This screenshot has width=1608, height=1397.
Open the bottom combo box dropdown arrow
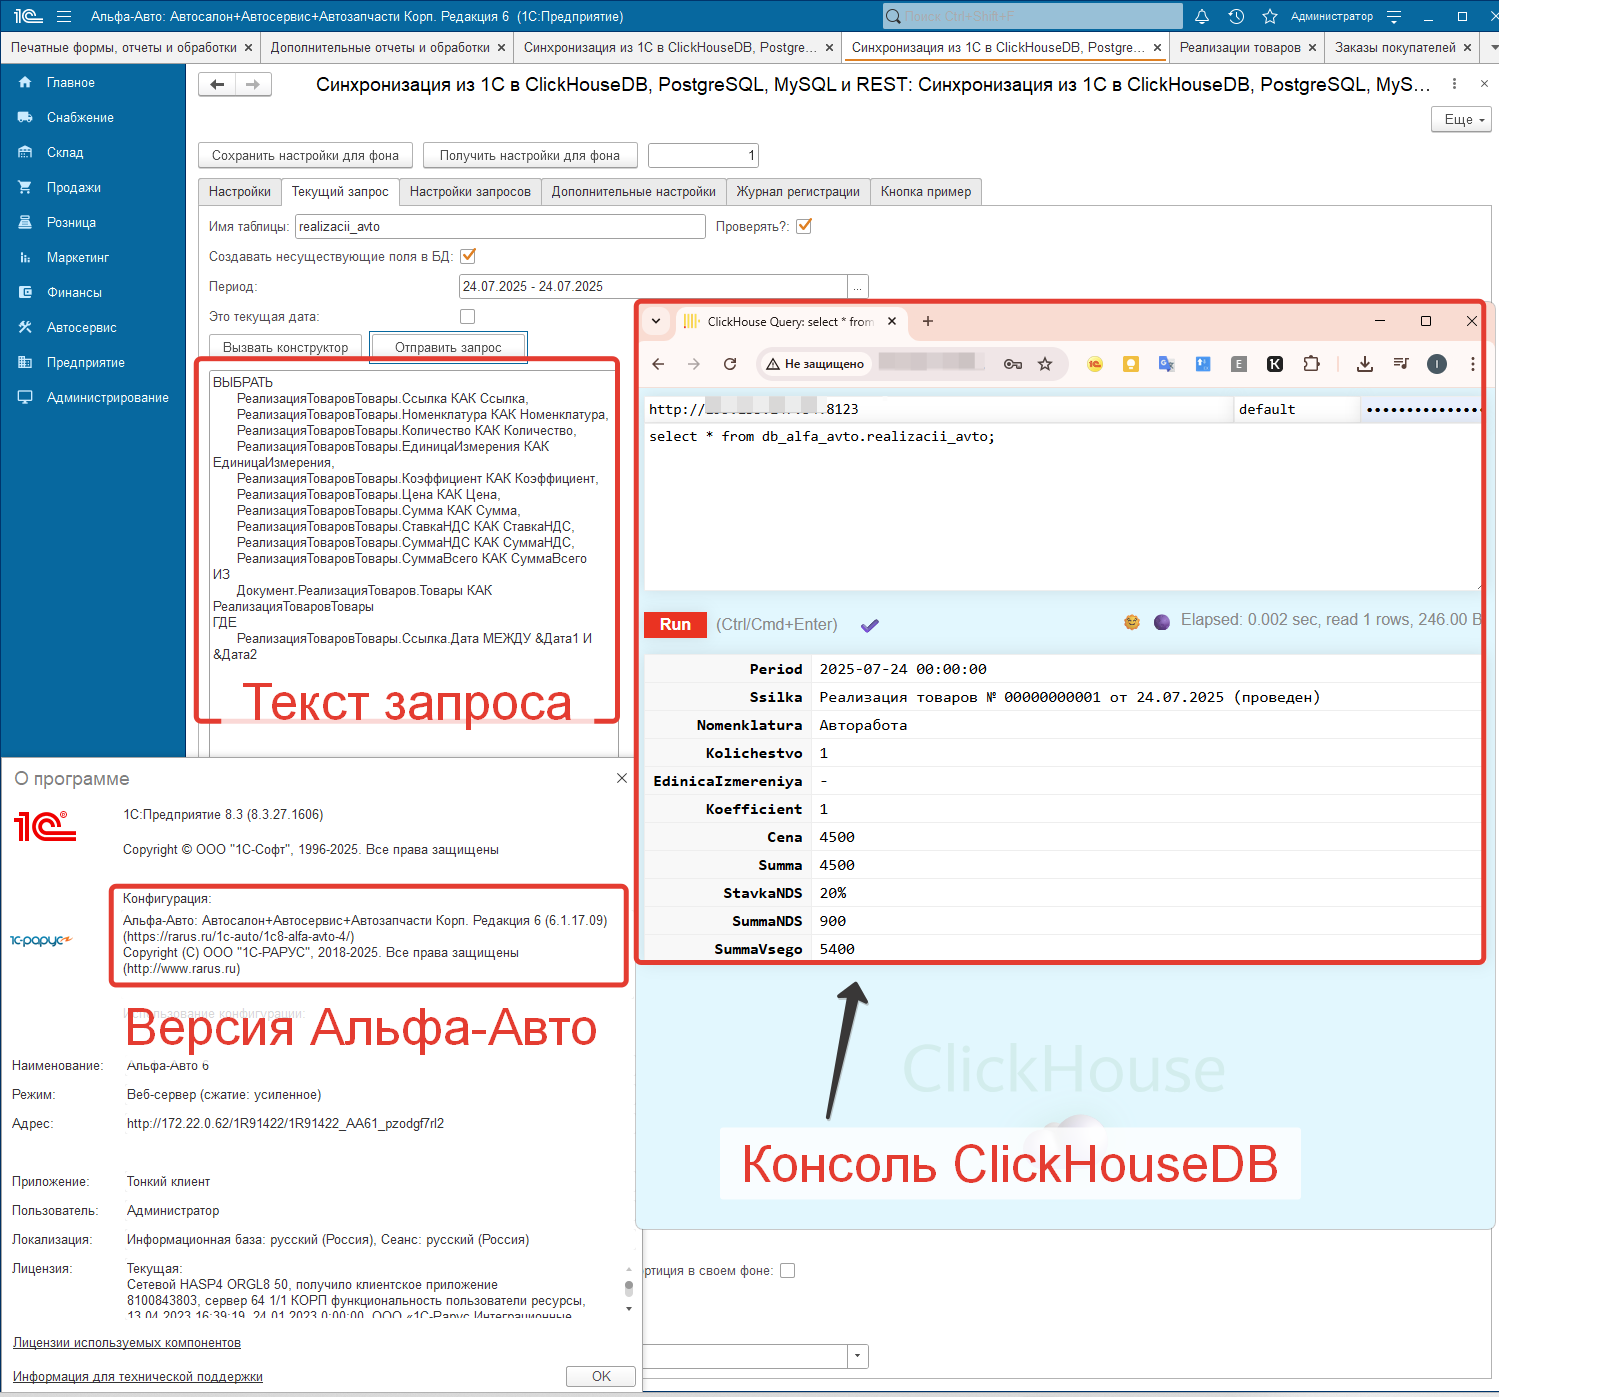[x=858, y=1356]
